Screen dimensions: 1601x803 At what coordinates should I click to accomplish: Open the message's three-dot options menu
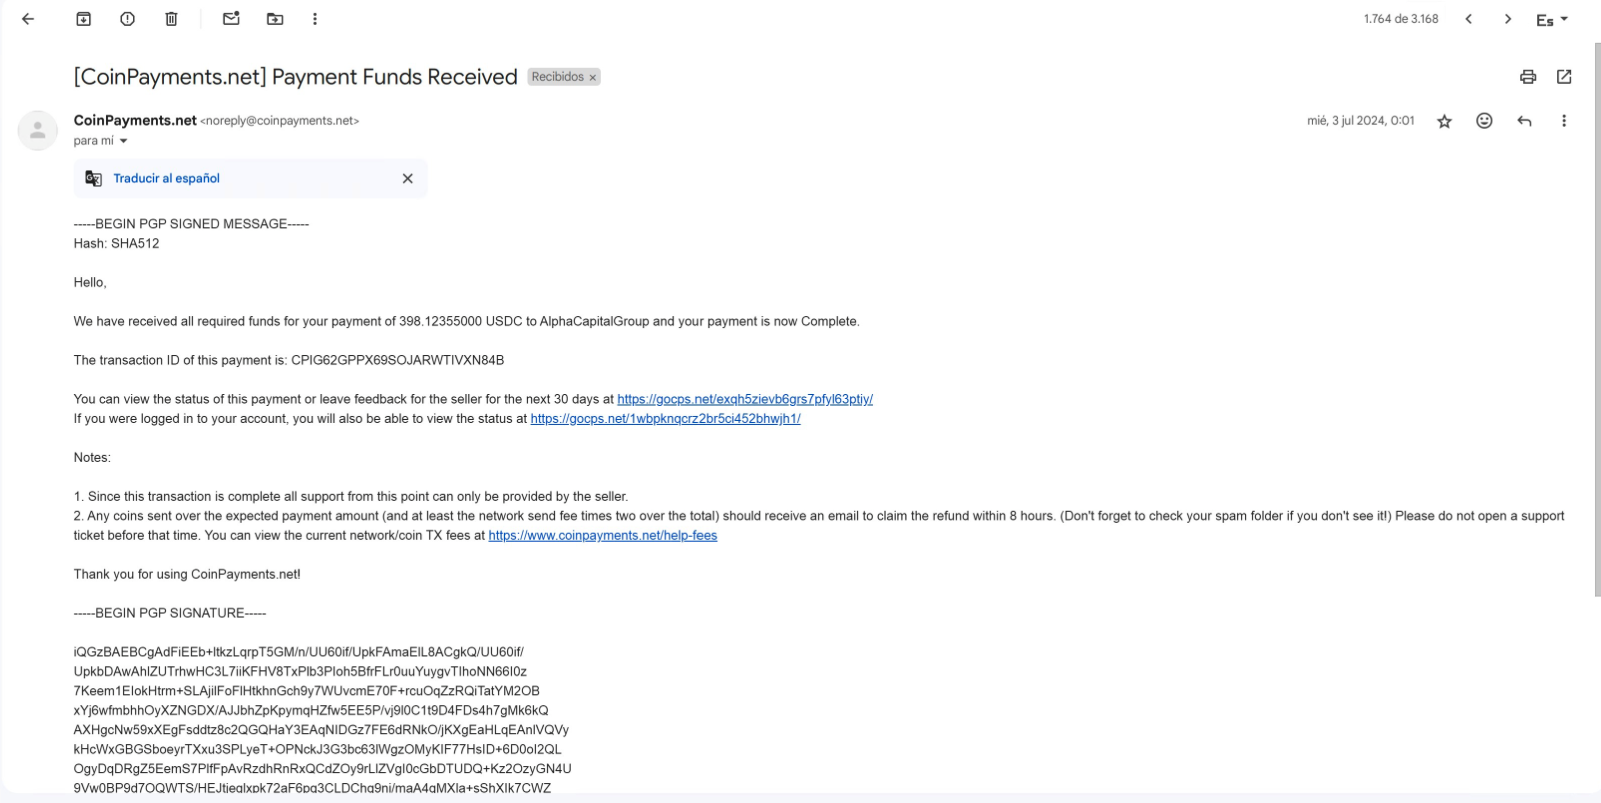pos(1564,121)
